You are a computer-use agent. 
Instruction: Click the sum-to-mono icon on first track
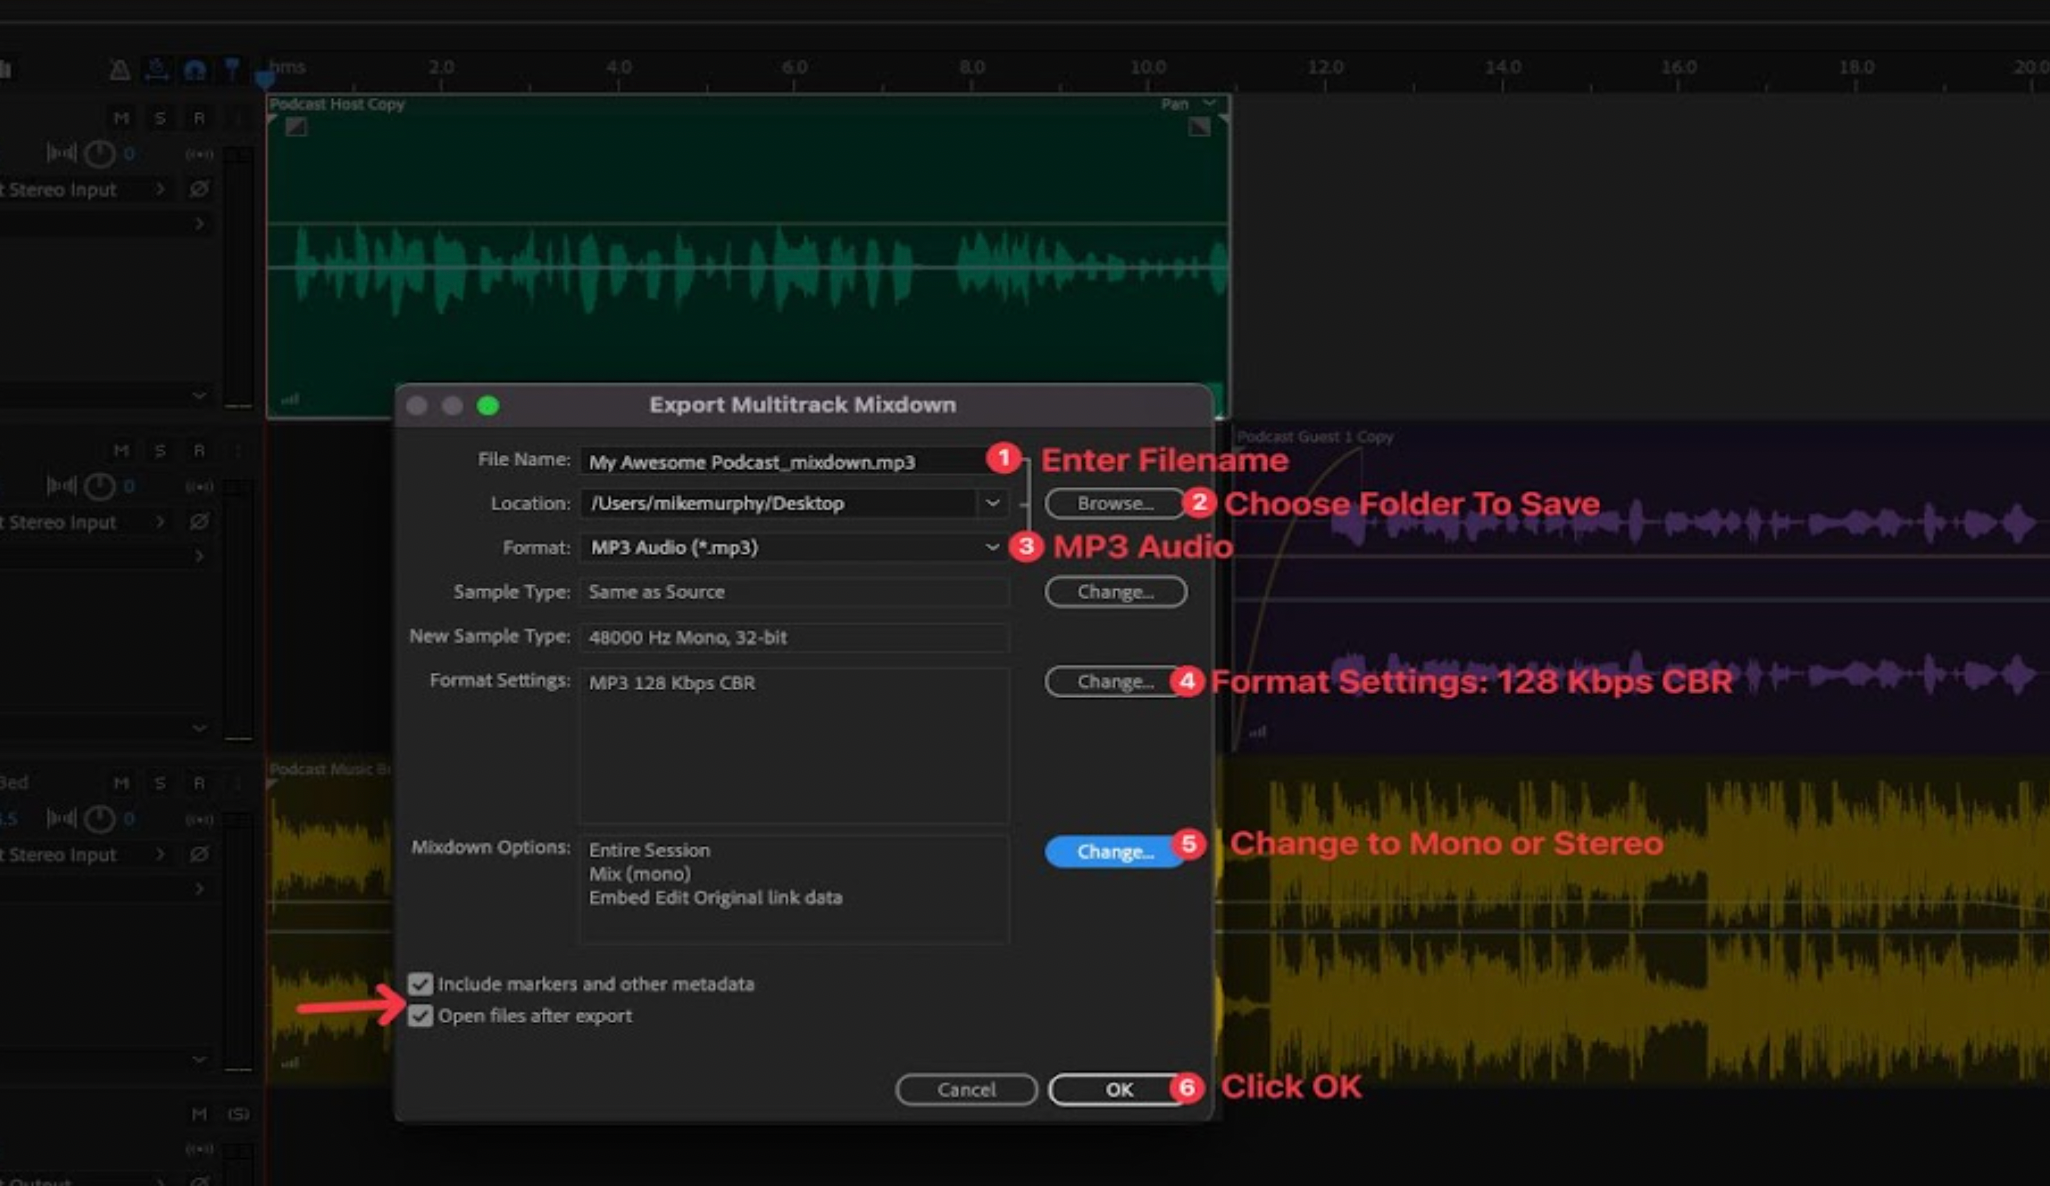pyautogui.click(x=199, y=153)
